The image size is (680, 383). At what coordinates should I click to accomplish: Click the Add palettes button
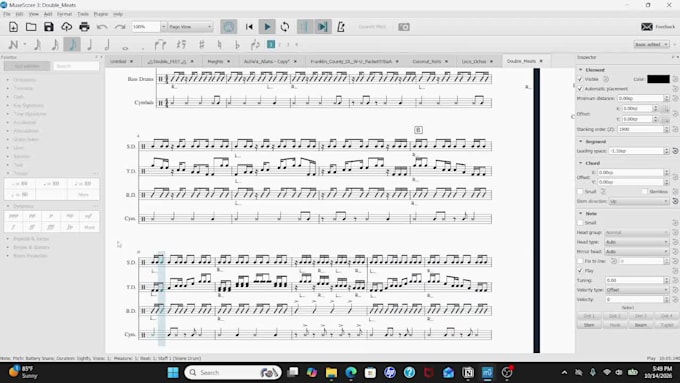click(x=27, y=66)
